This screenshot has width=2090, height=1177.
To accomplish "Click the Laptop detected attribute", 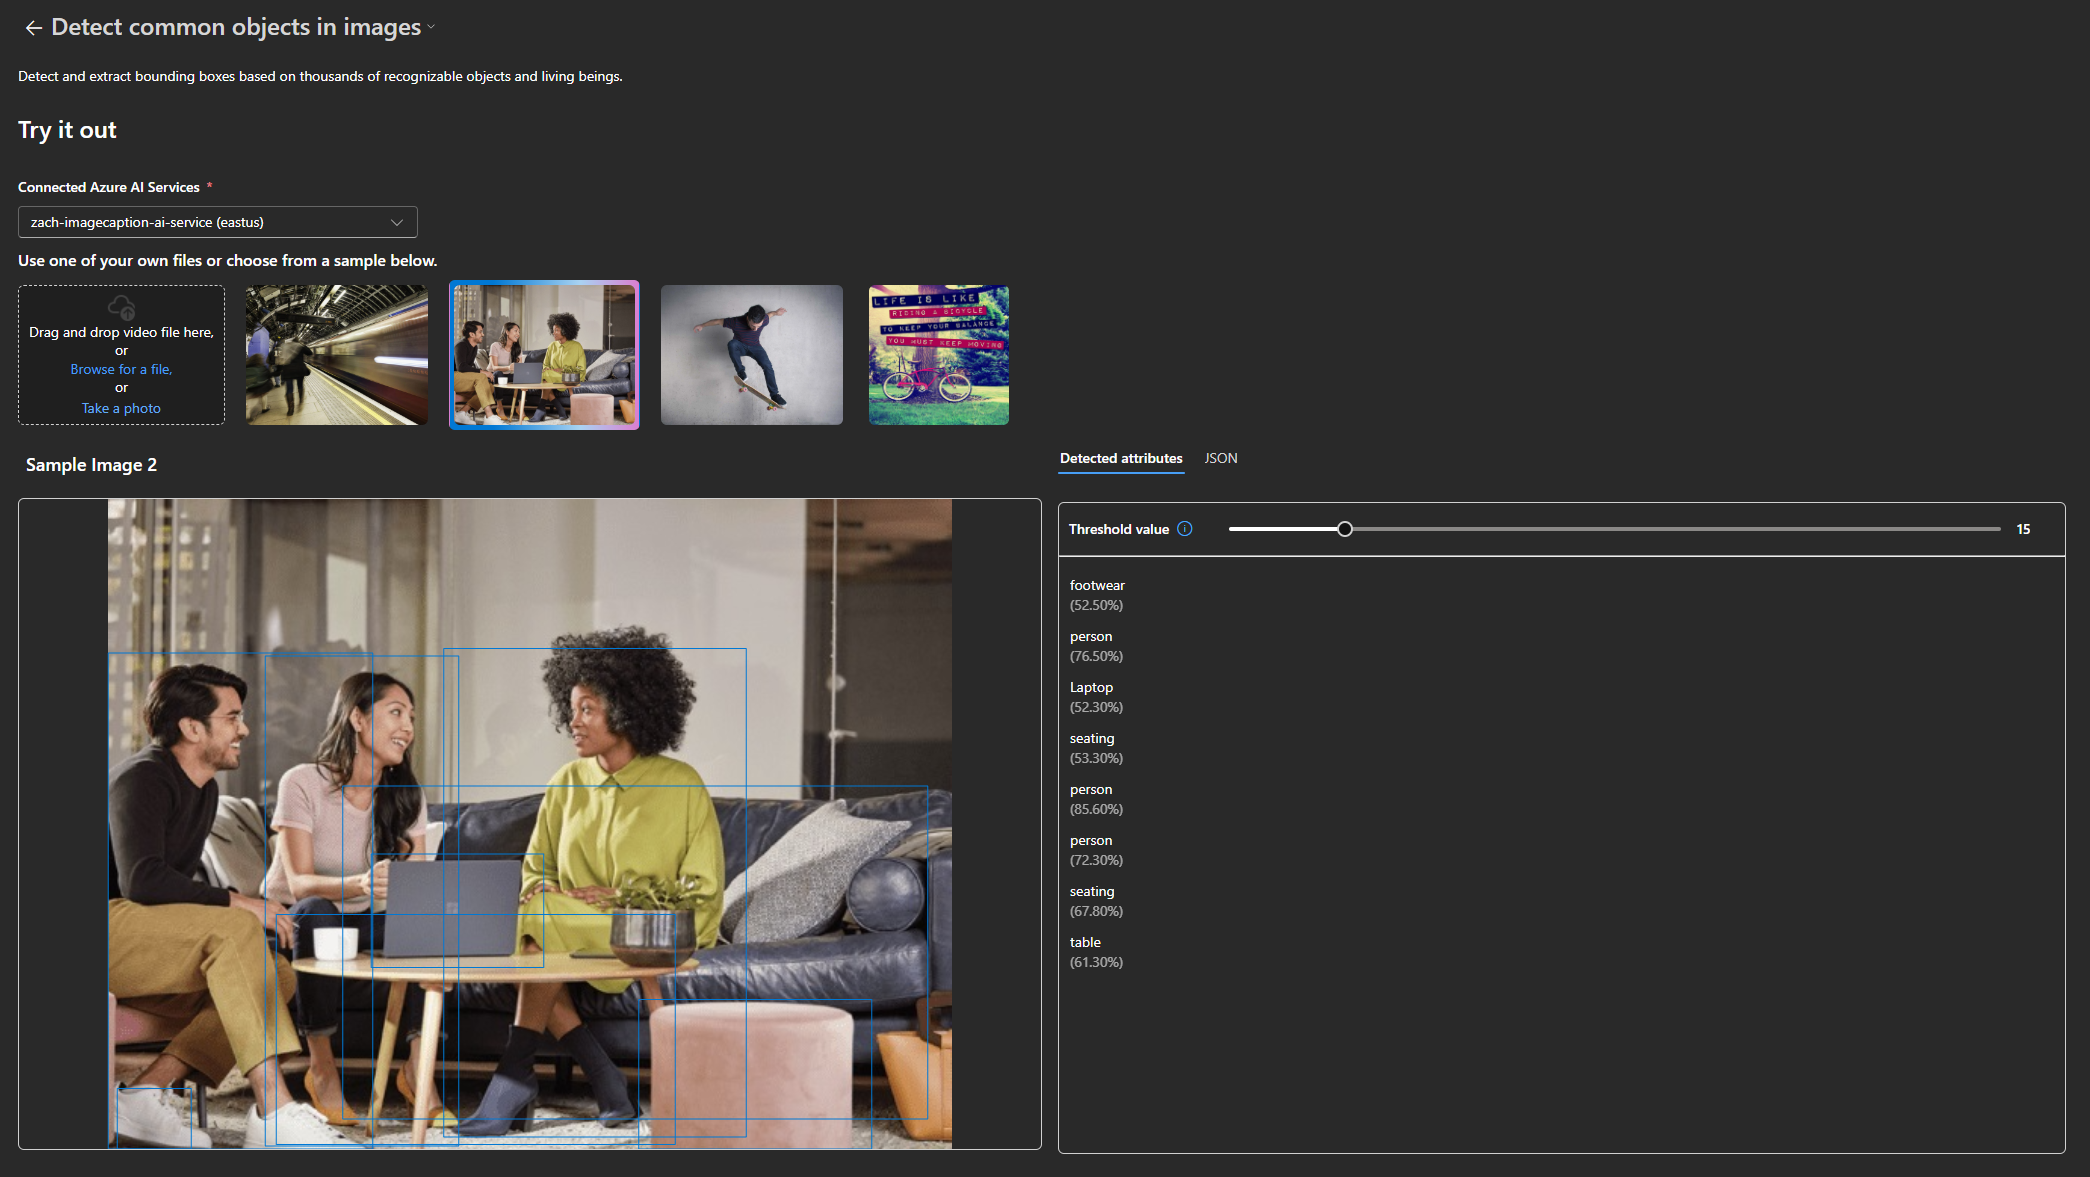I will point(1096,696).
